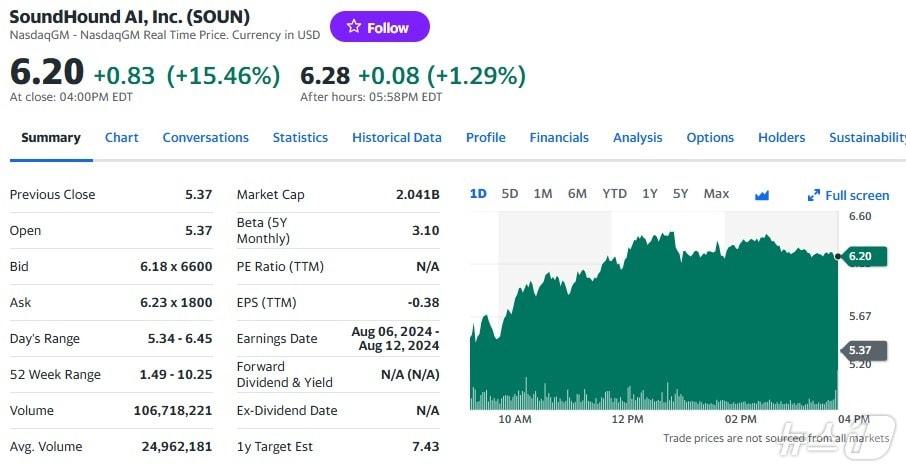906x472 pixels.
Task: Switch to the Chart tab
Action: point(122,138)
